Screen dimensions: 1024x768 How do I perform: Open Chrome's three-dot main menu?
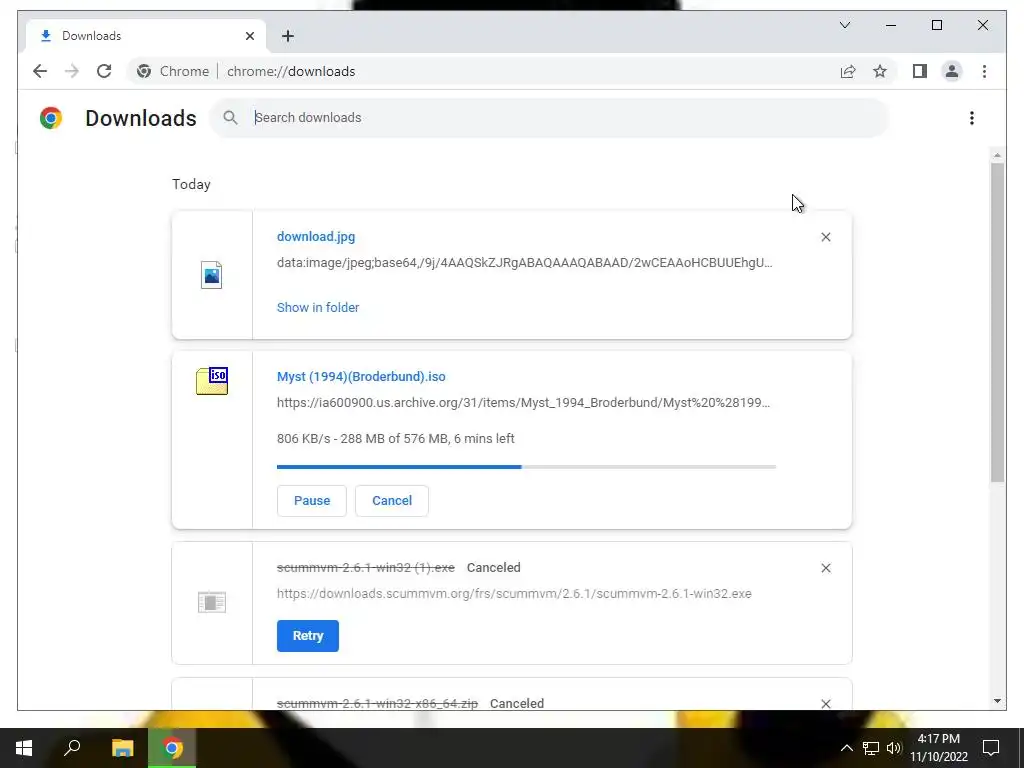click(984, 71)
